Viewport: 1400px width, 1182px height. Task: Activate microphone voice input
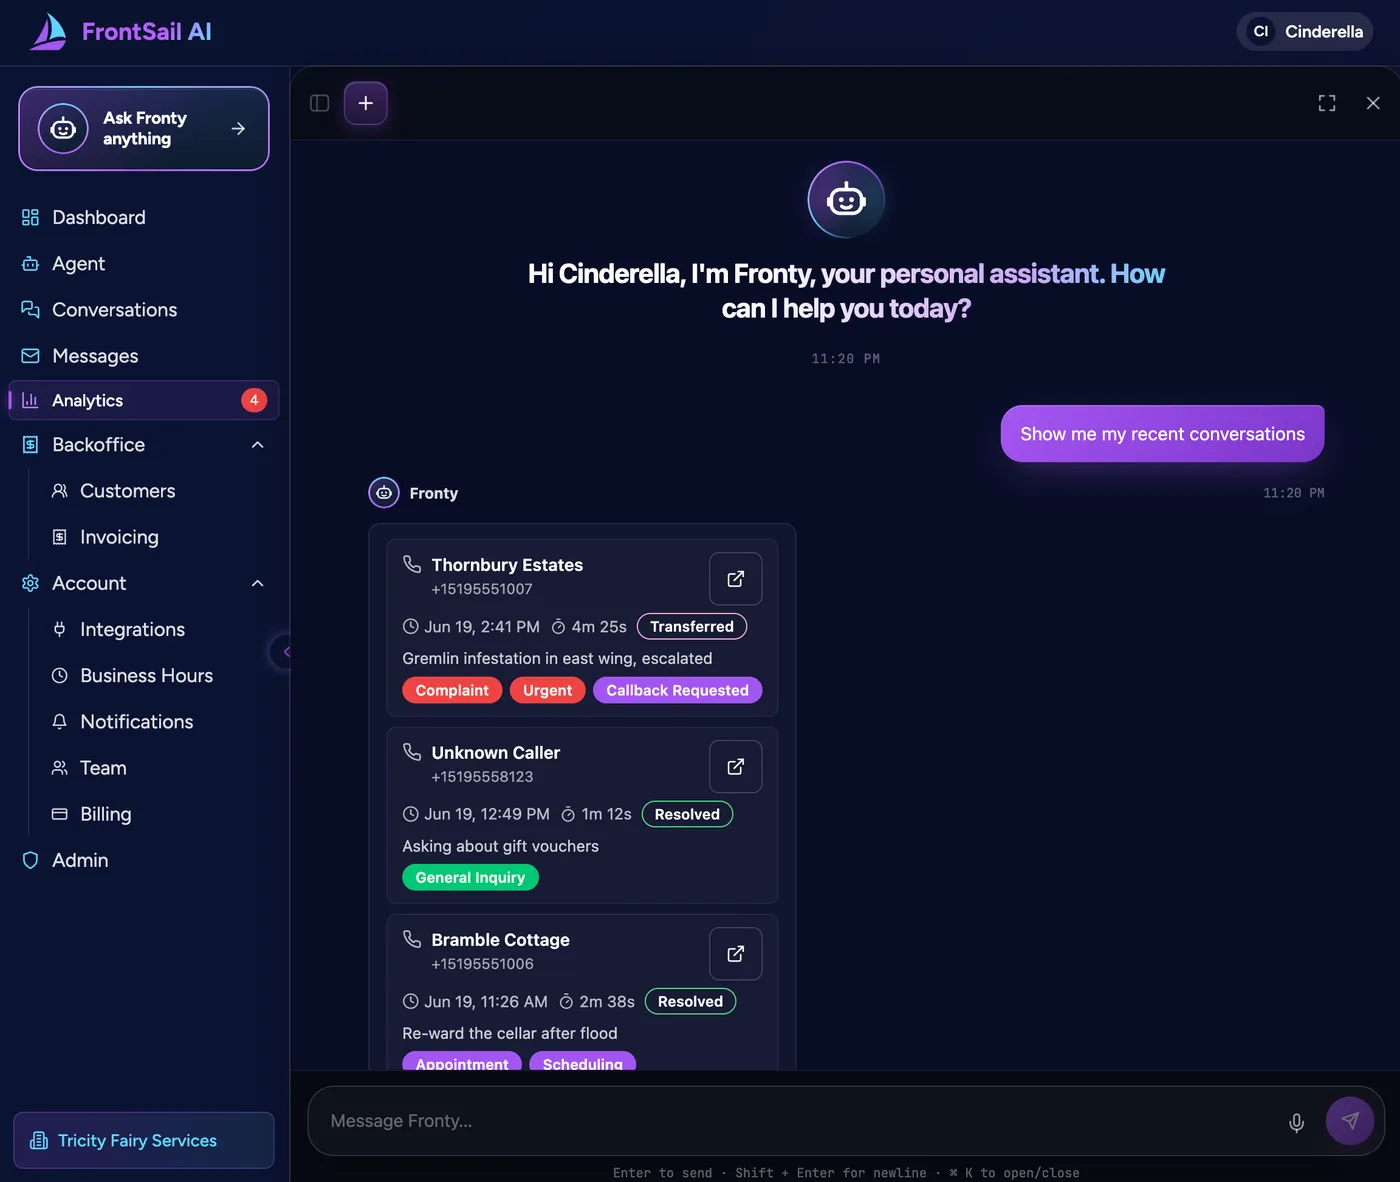tap(1296, 1122)
